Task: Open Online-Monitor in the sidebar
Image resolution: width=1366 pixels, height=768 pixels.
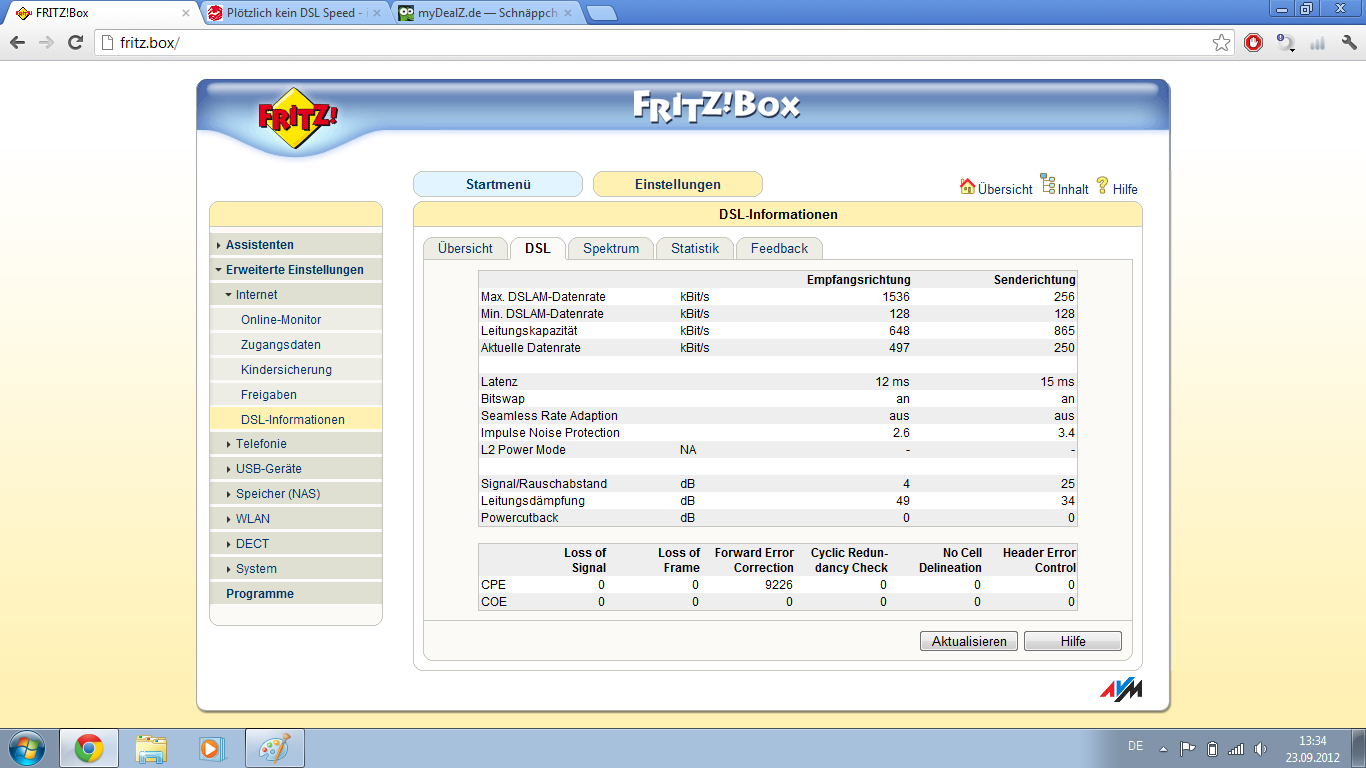Action: pyautogui.click(x=281, y=320)
